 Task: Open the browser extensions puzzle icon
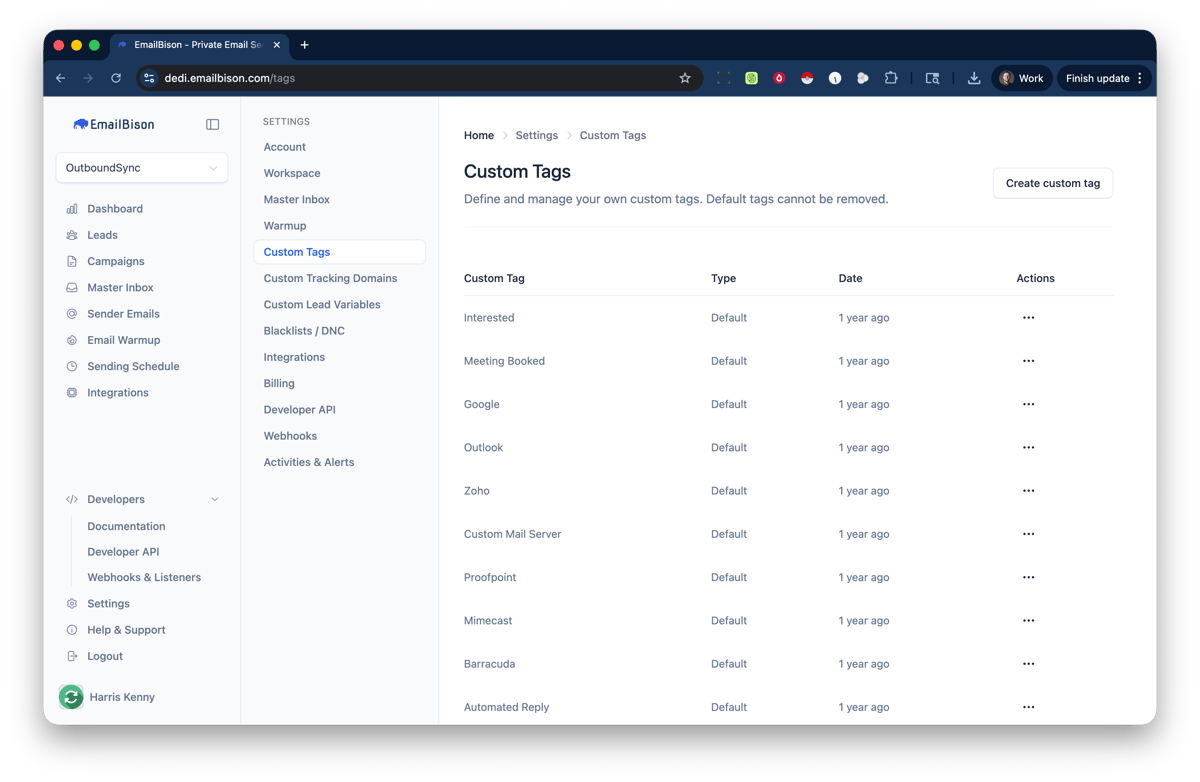point(891,78)
